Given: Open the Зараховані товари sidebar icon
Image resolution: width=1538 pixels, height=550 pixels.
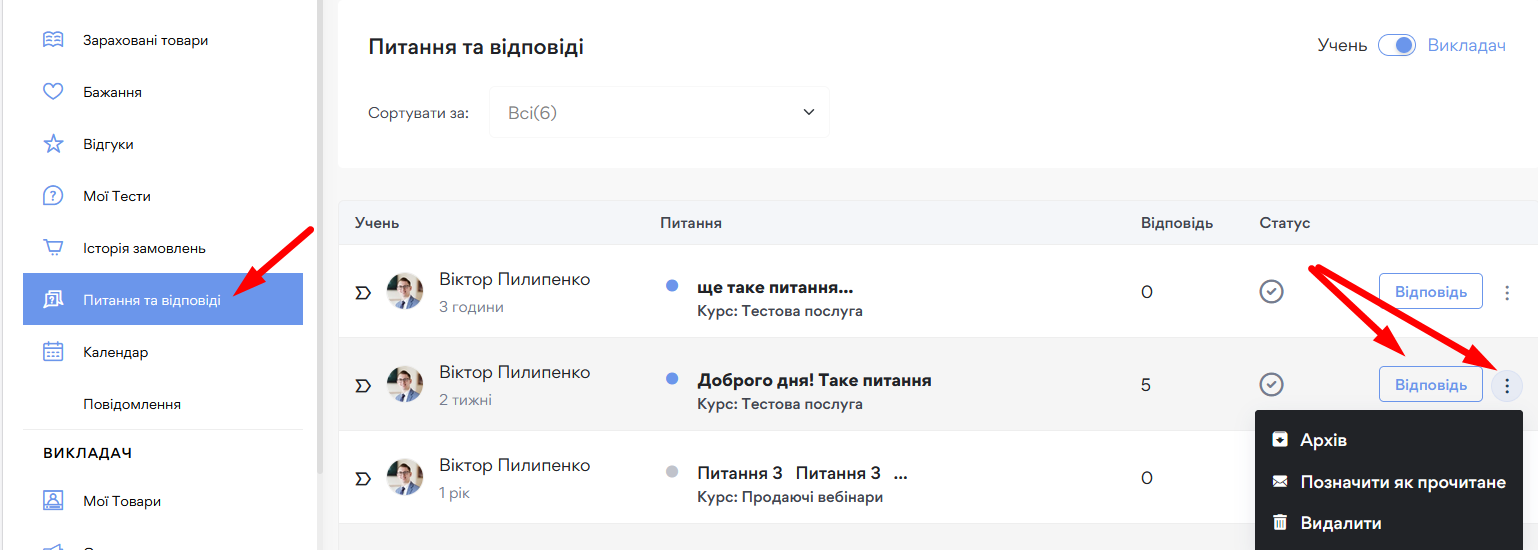Looking at the screenshot, I should (53, 40).
